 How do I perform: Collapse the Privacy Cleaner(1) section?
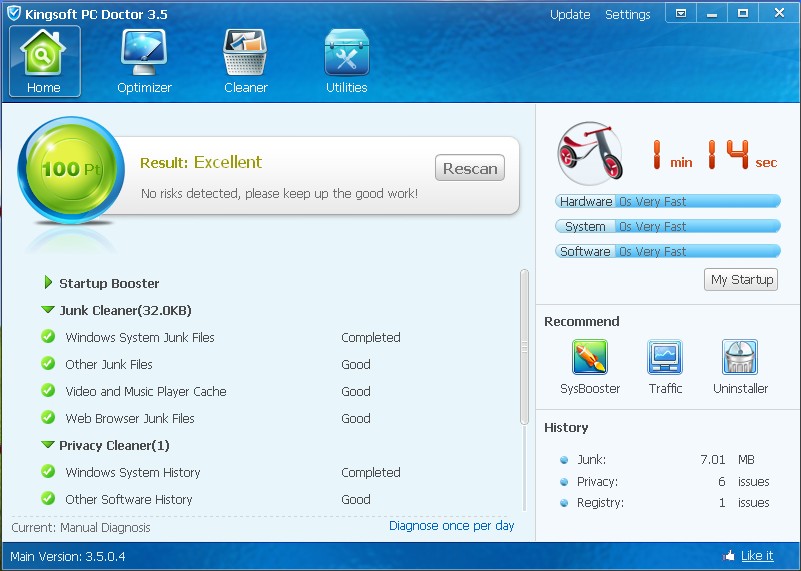48,444
